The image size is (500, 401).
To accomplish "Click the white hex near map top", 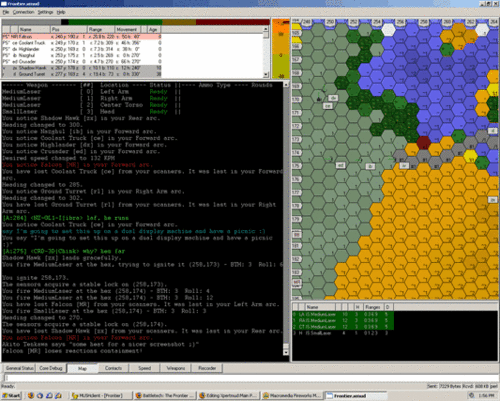I will [x=388, y=29].
